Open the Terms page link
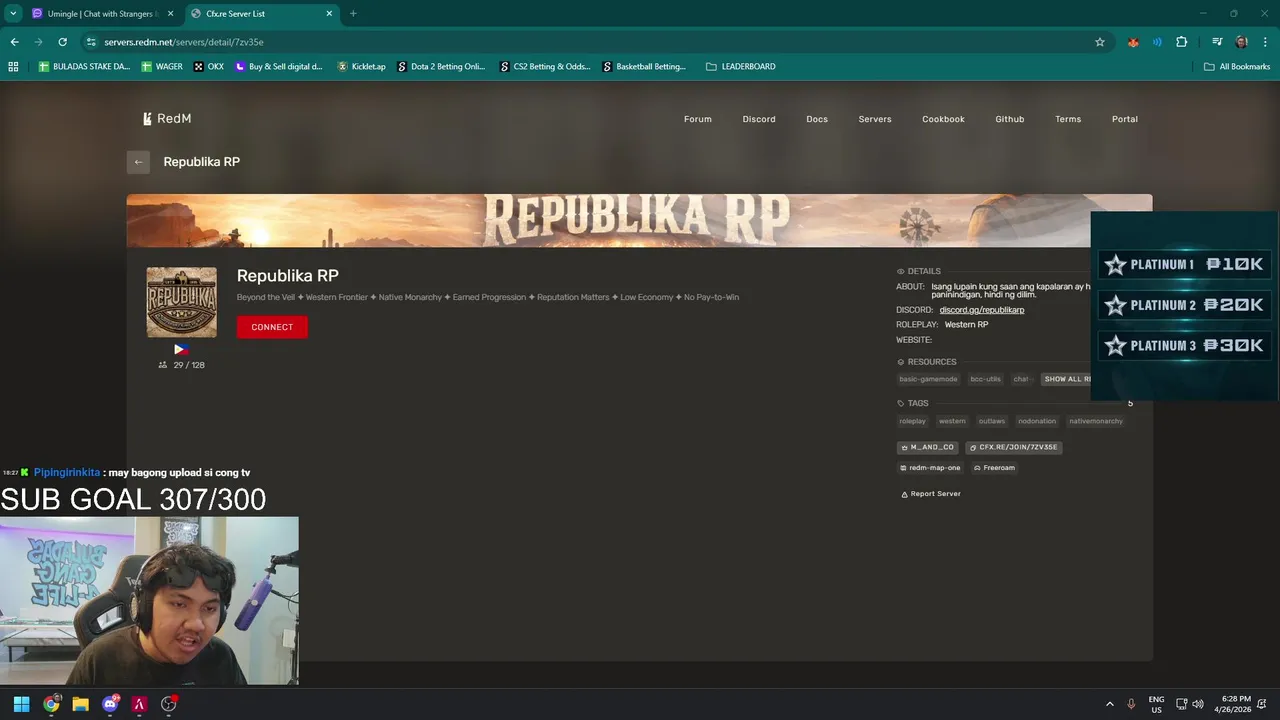The width and height of the screenshot is (1280, 720). [1068, 119]
